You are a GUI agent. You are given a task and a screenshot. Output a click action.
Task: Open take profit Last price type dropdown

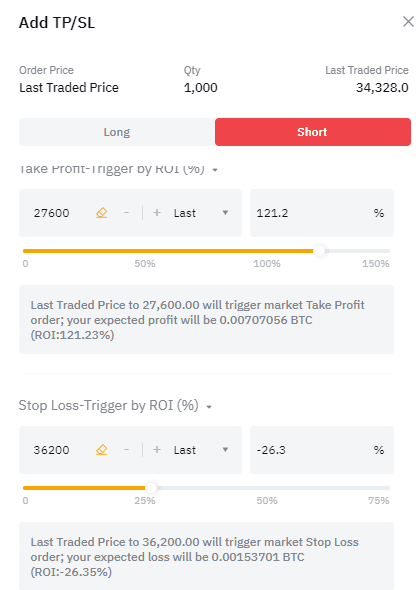(x=201, y=213)
